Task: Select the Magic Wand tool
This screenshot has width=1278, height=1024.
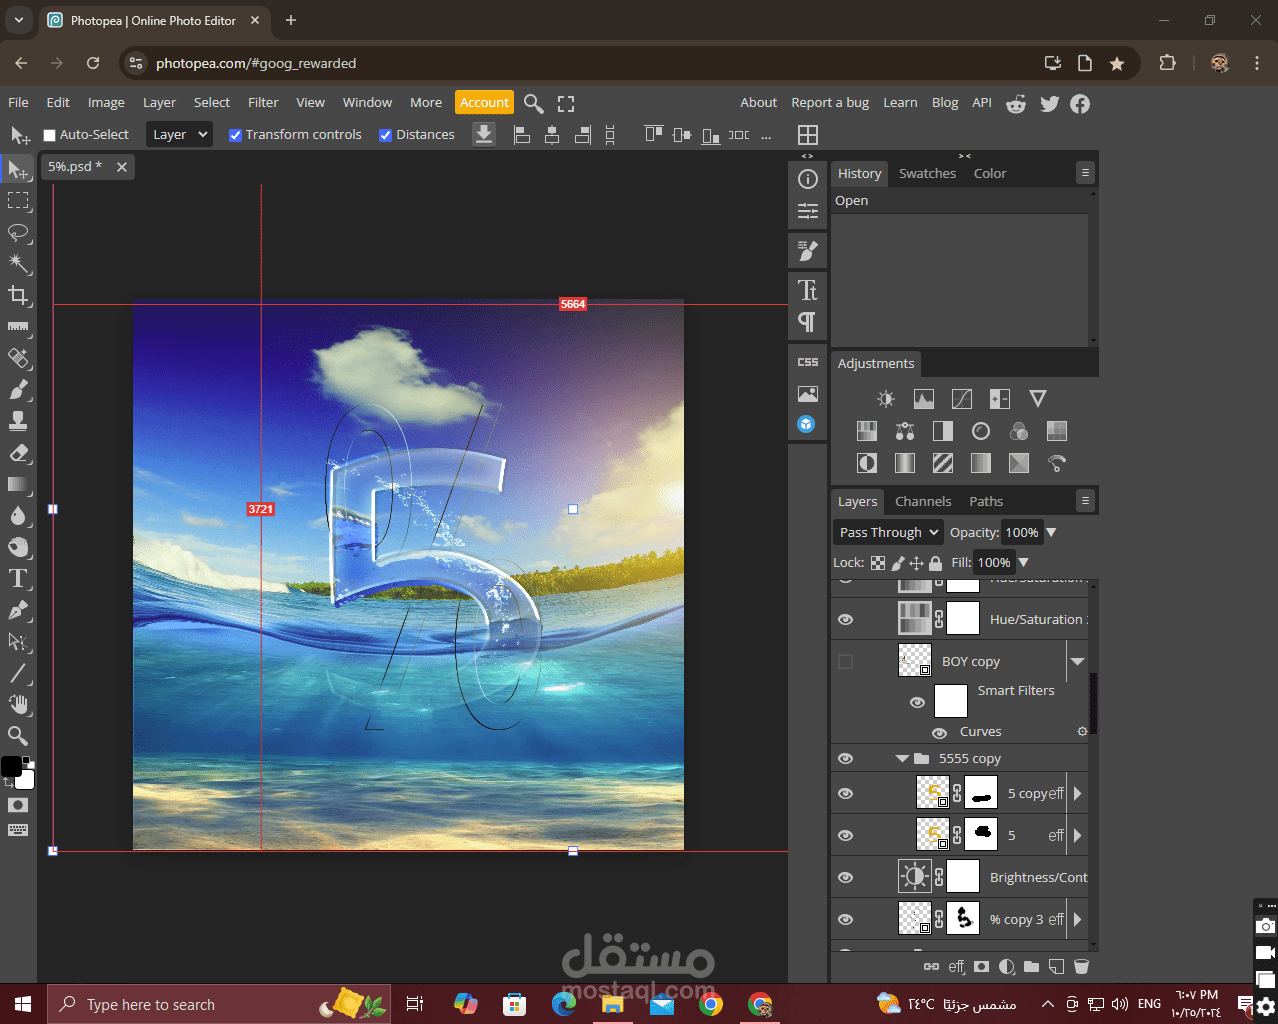Action: tap(18, 263)
